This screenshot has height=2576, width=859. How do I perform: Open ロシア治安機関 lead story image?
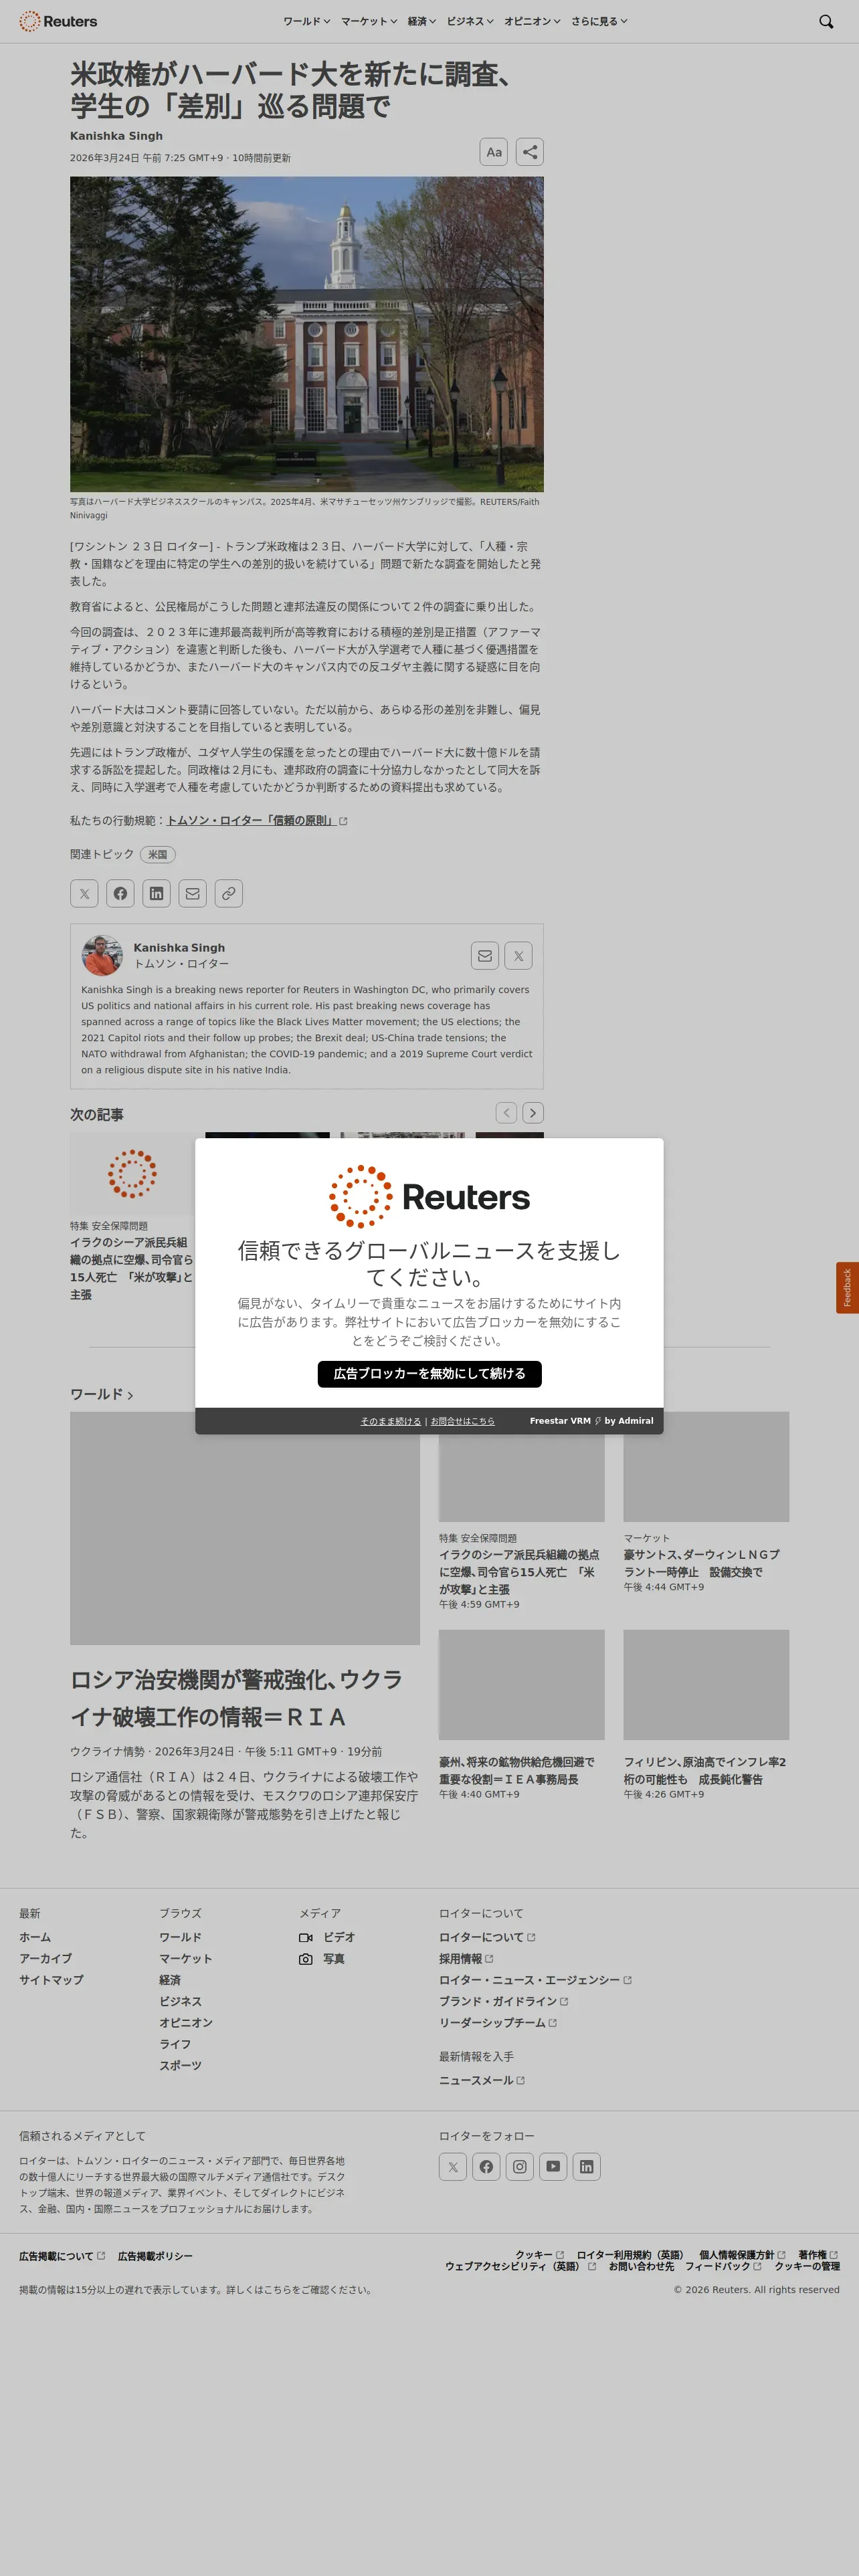click(x=245, y=1528)
